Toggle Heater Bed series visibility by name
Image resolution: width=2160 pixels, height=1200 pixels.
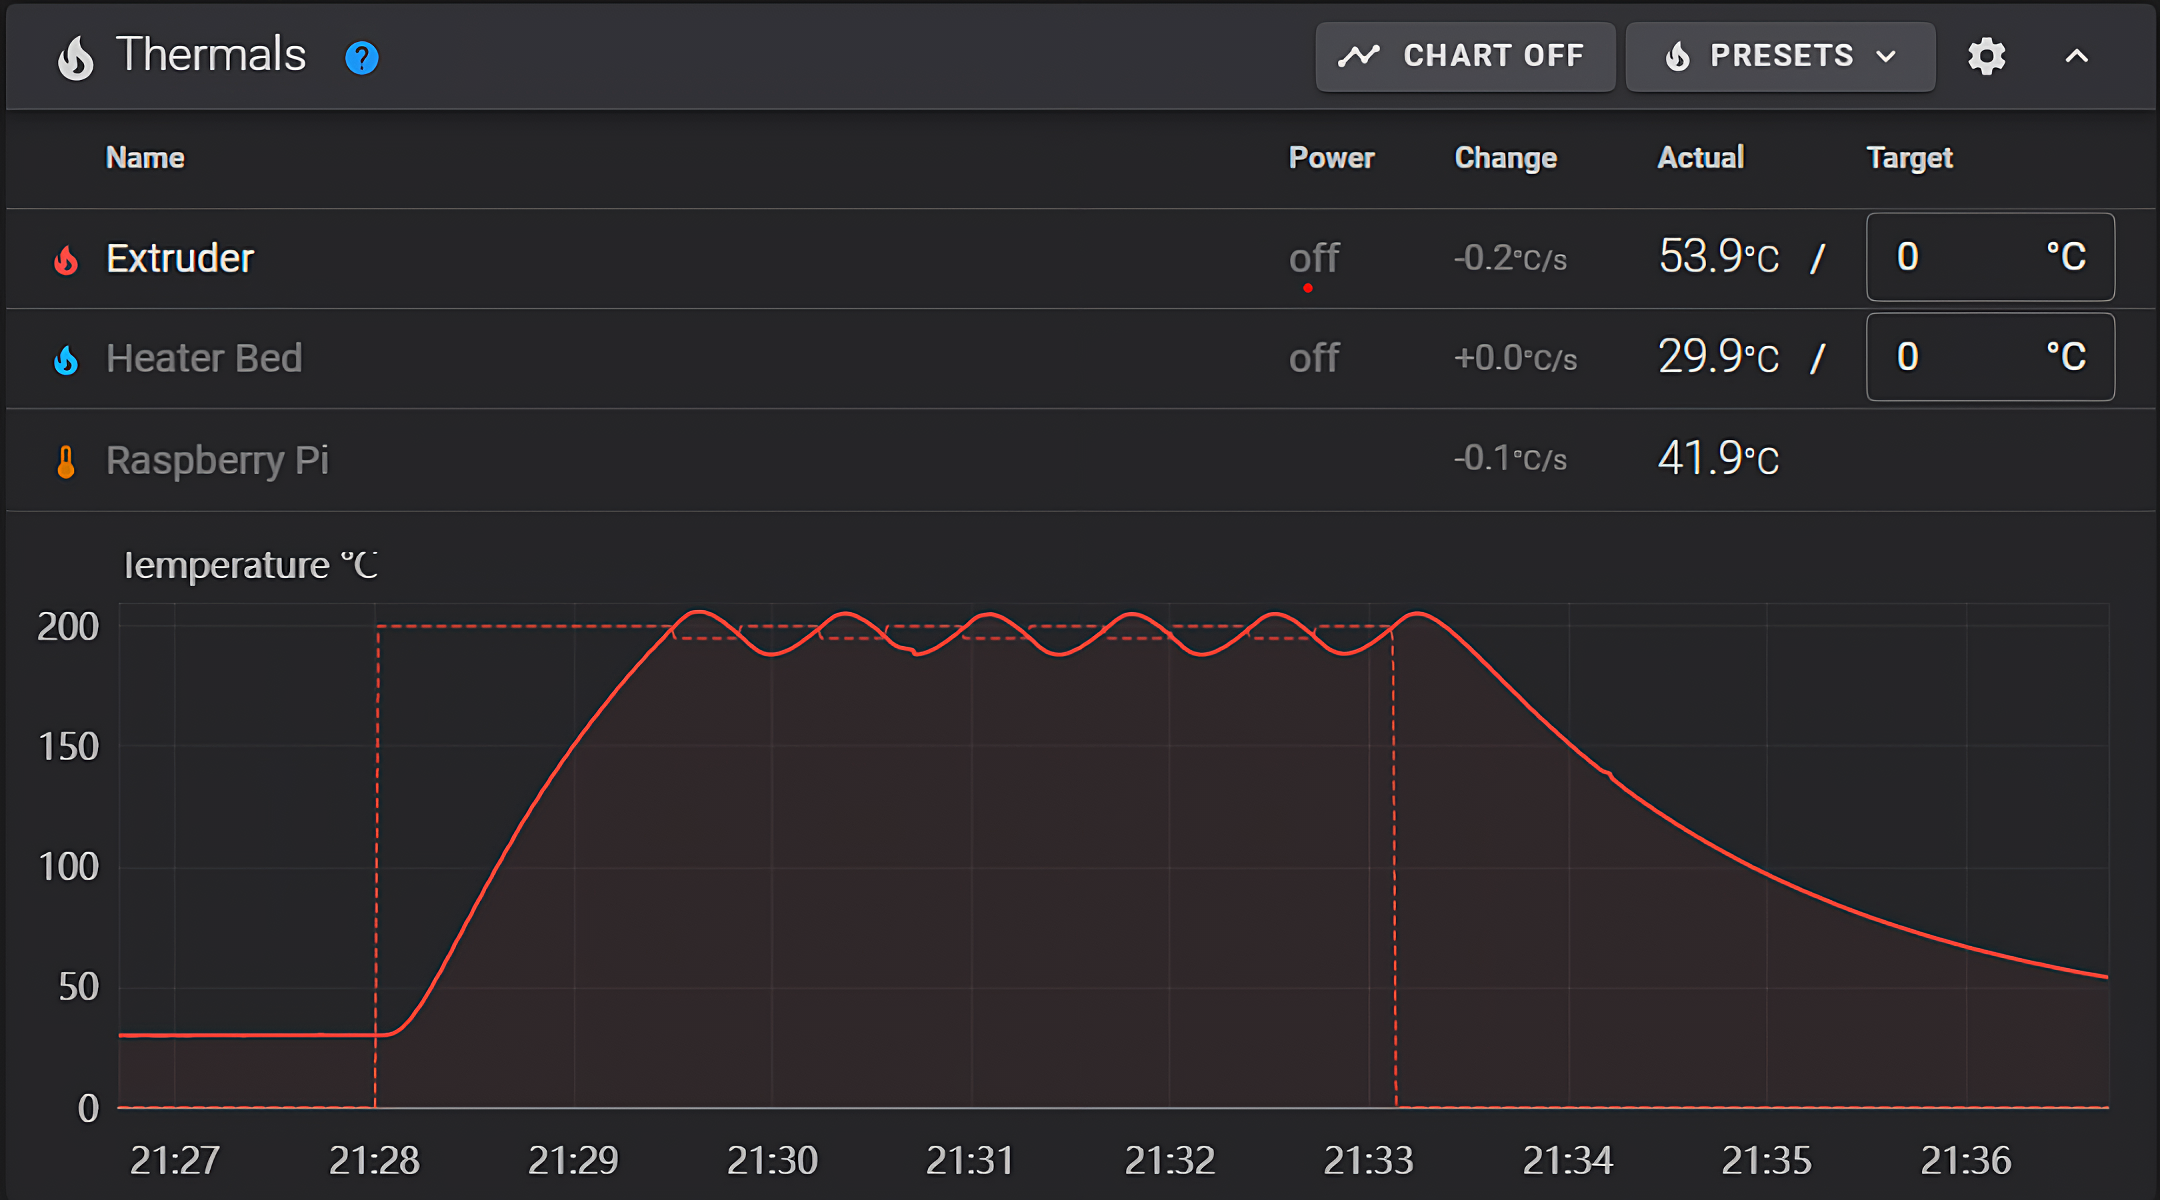click(204, 359)
